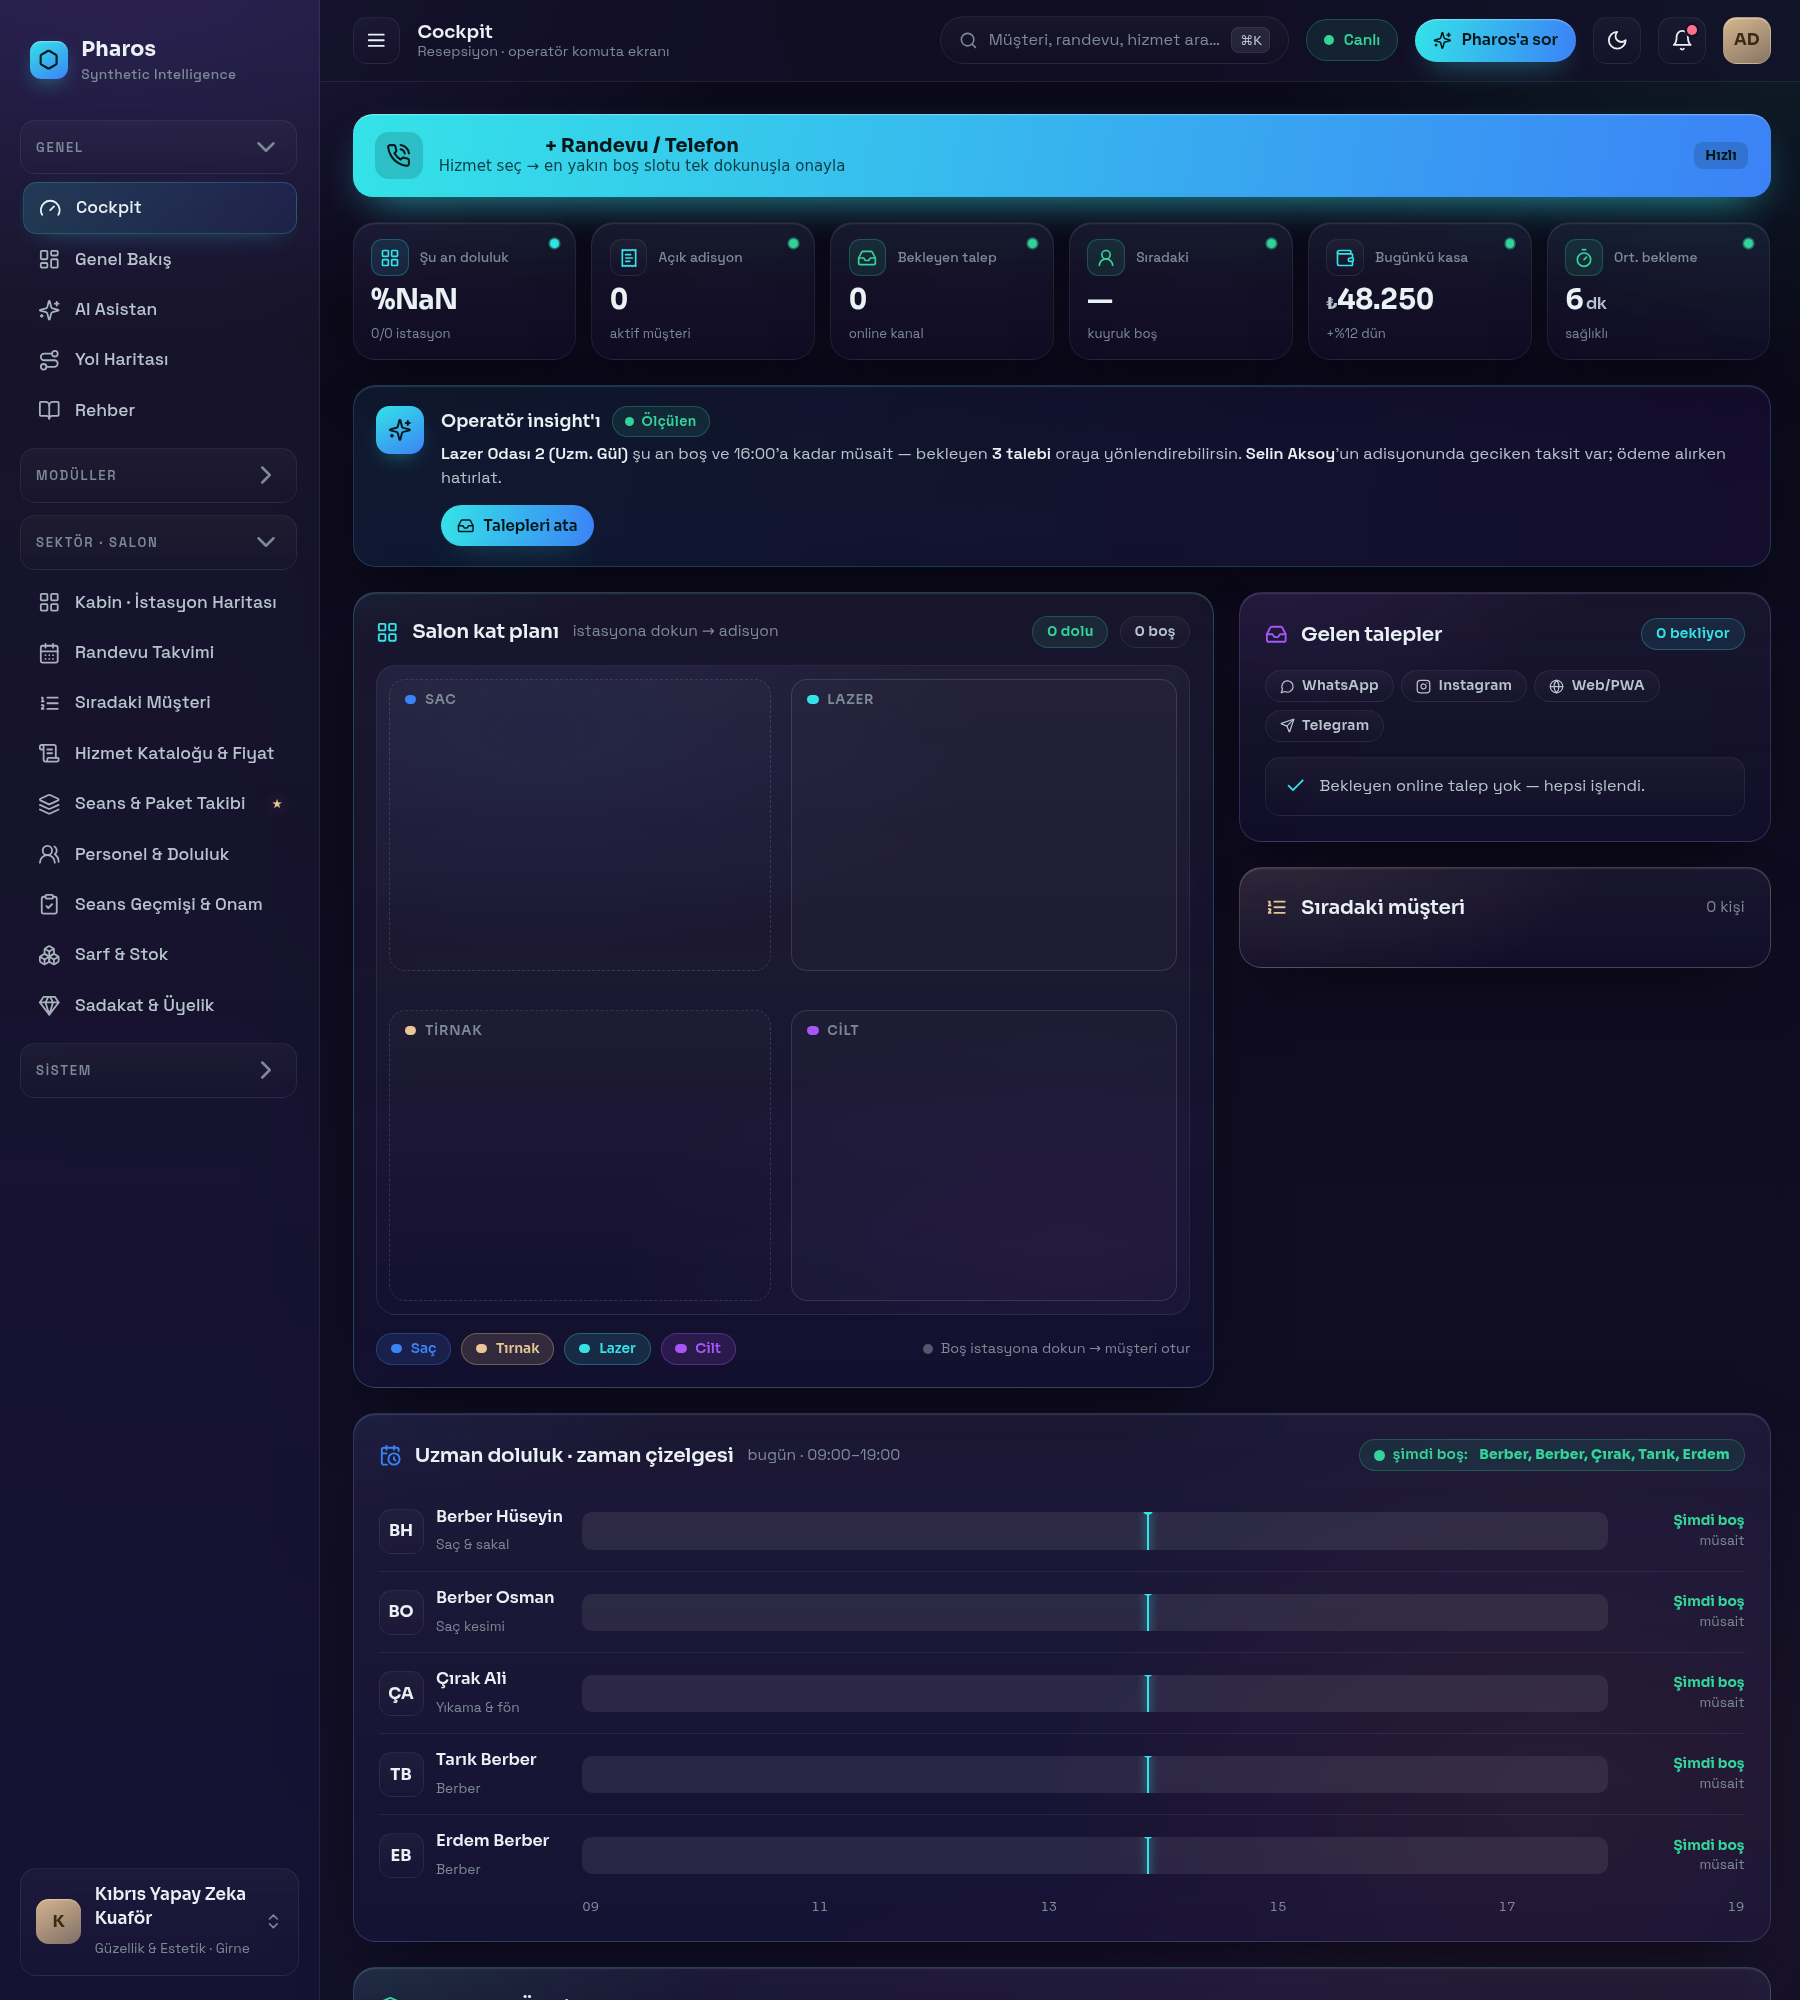Viewport: 1800px width, 2000px height.
Task: Toggle sidebar with hamburger menu icon
Action: tap(376, 40)
